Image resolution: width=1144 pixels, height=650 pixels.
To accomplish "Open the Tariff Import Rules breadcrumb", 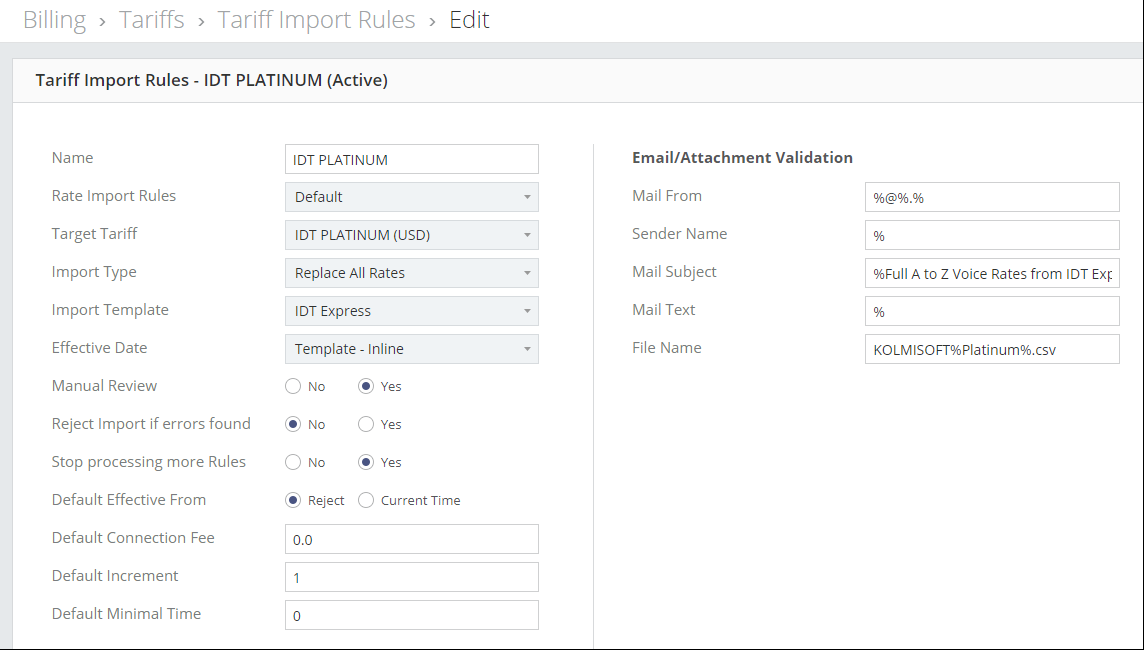I will 317,20.
